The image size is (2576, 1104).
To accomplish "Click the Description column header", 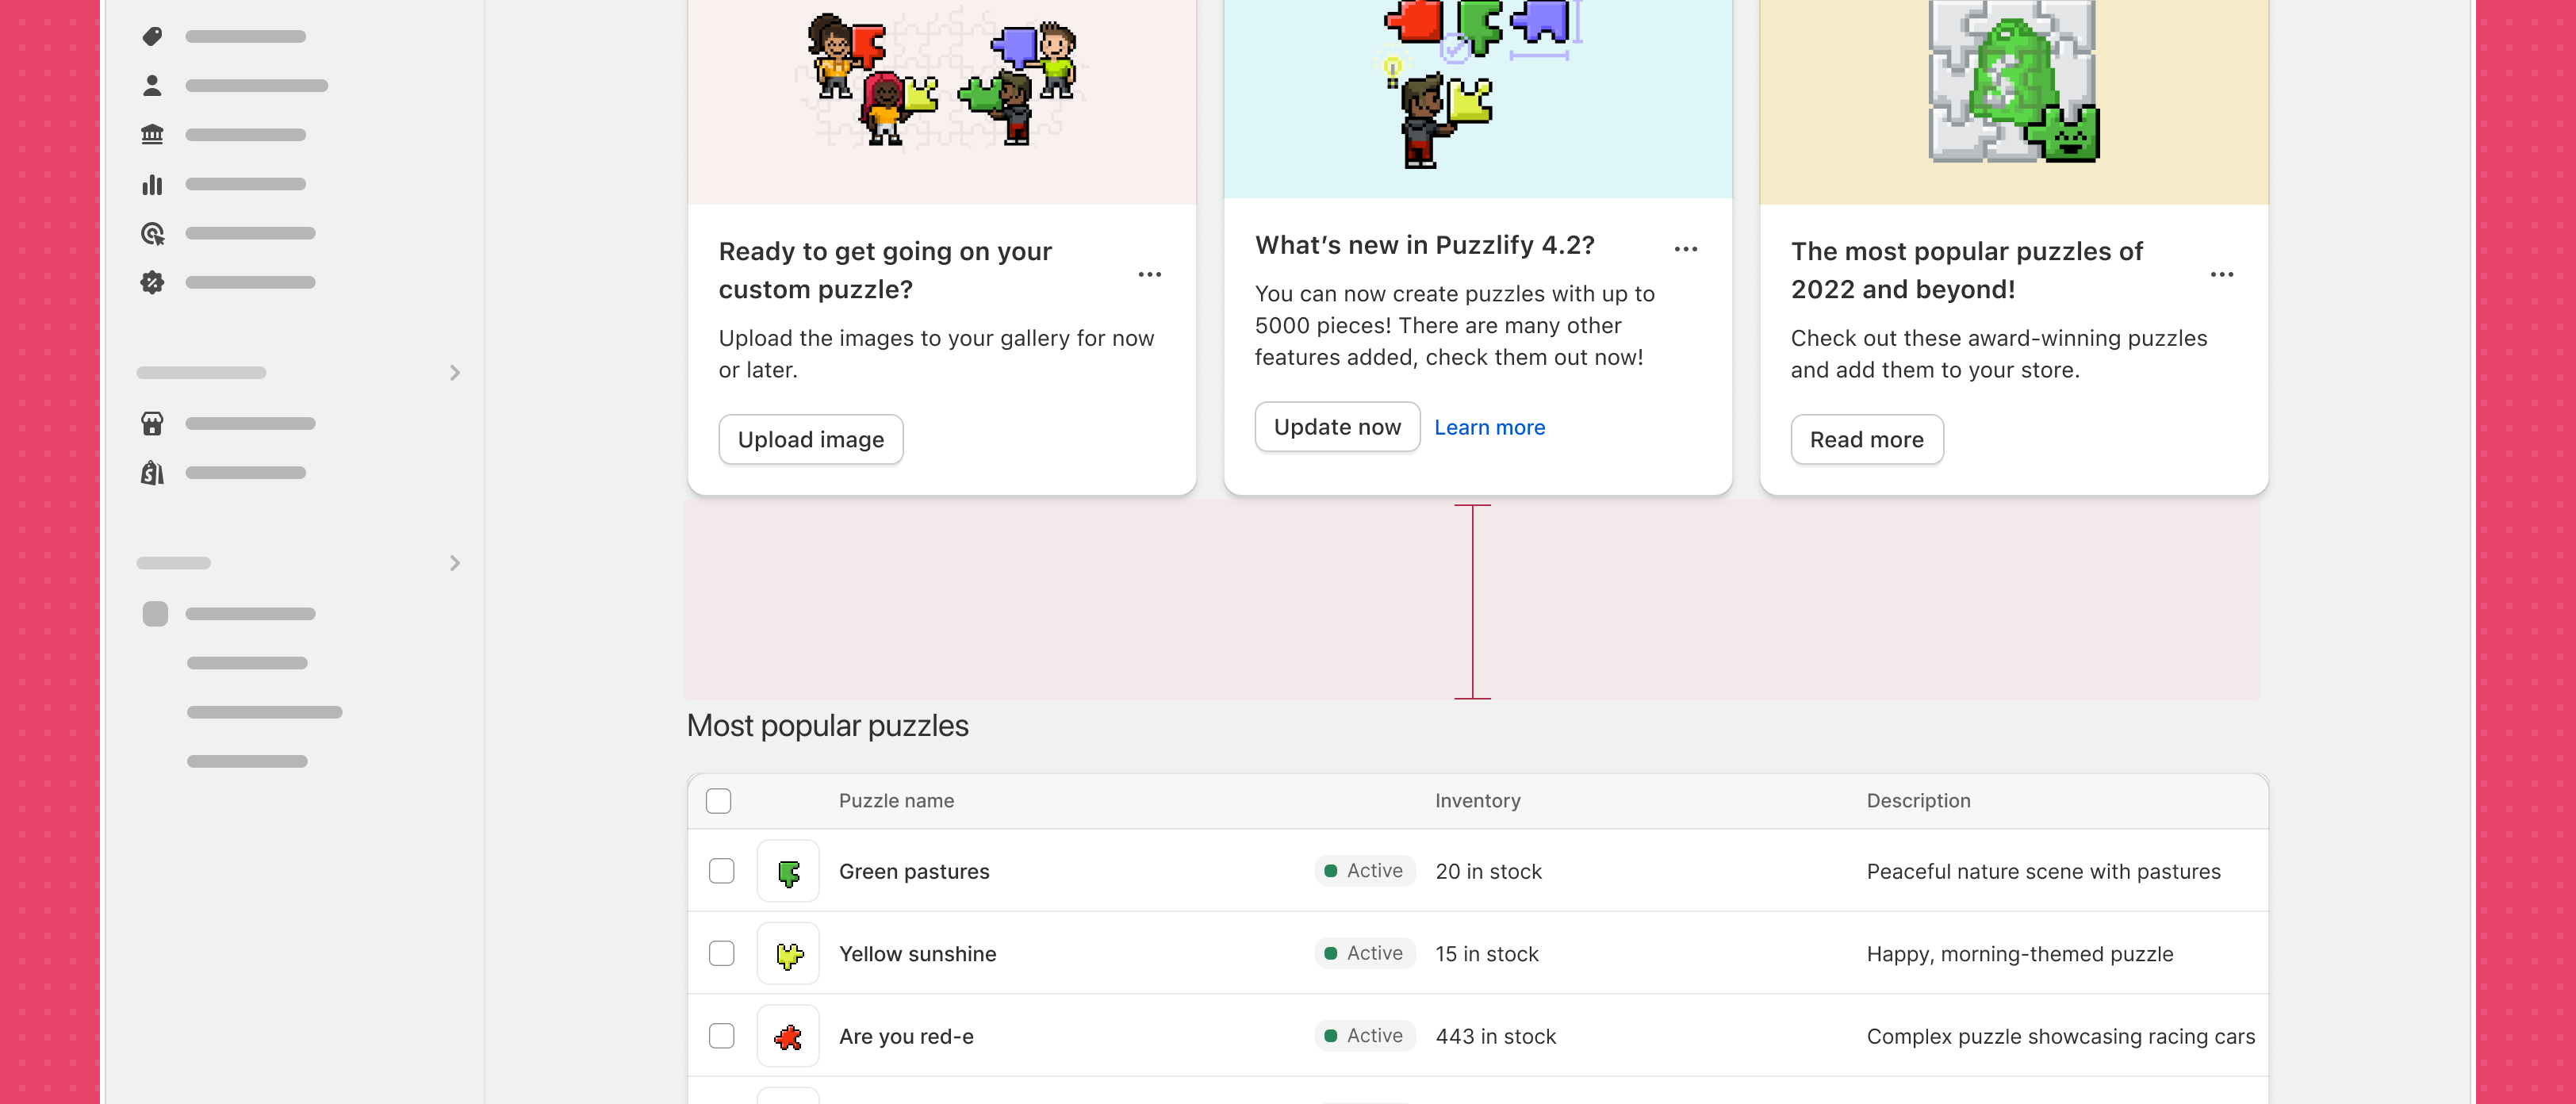I will pos(1918,801).
